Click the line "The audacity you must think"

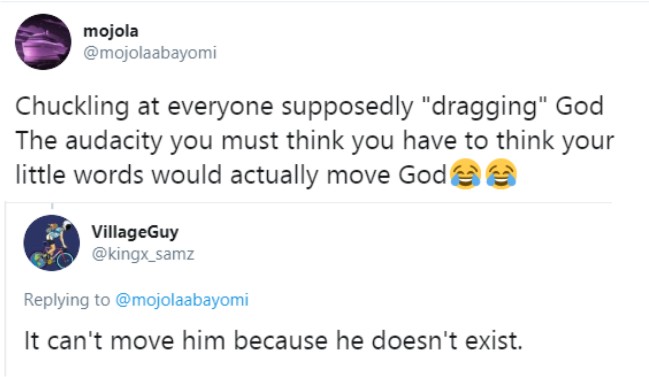(315, 141)
